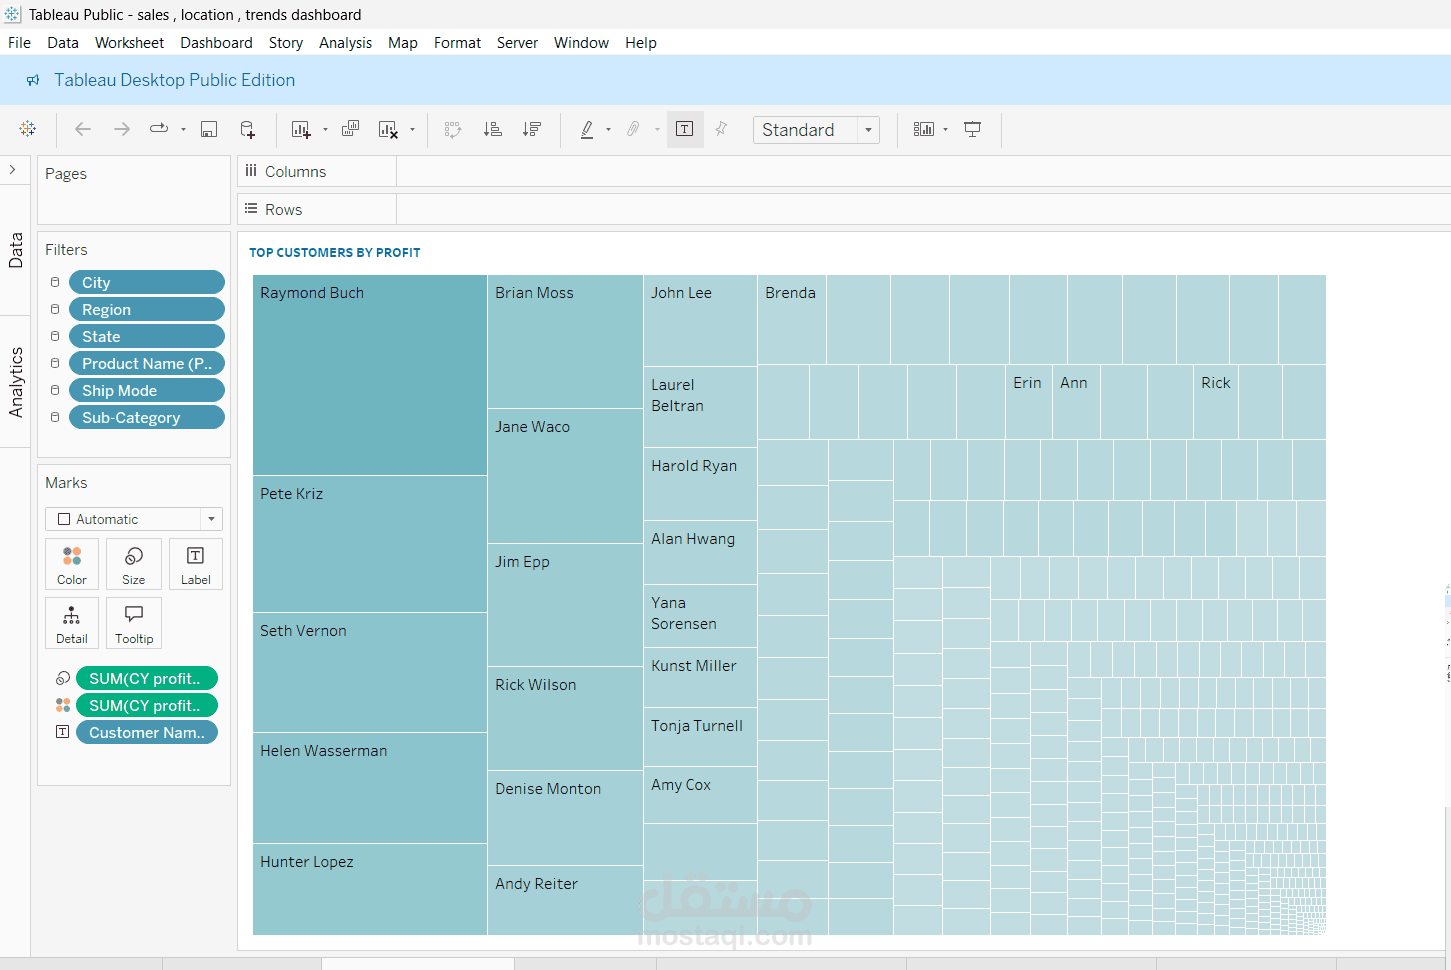Click the Save icon in toolbar
The image size is (1451, 970).
tap(209, 129)
